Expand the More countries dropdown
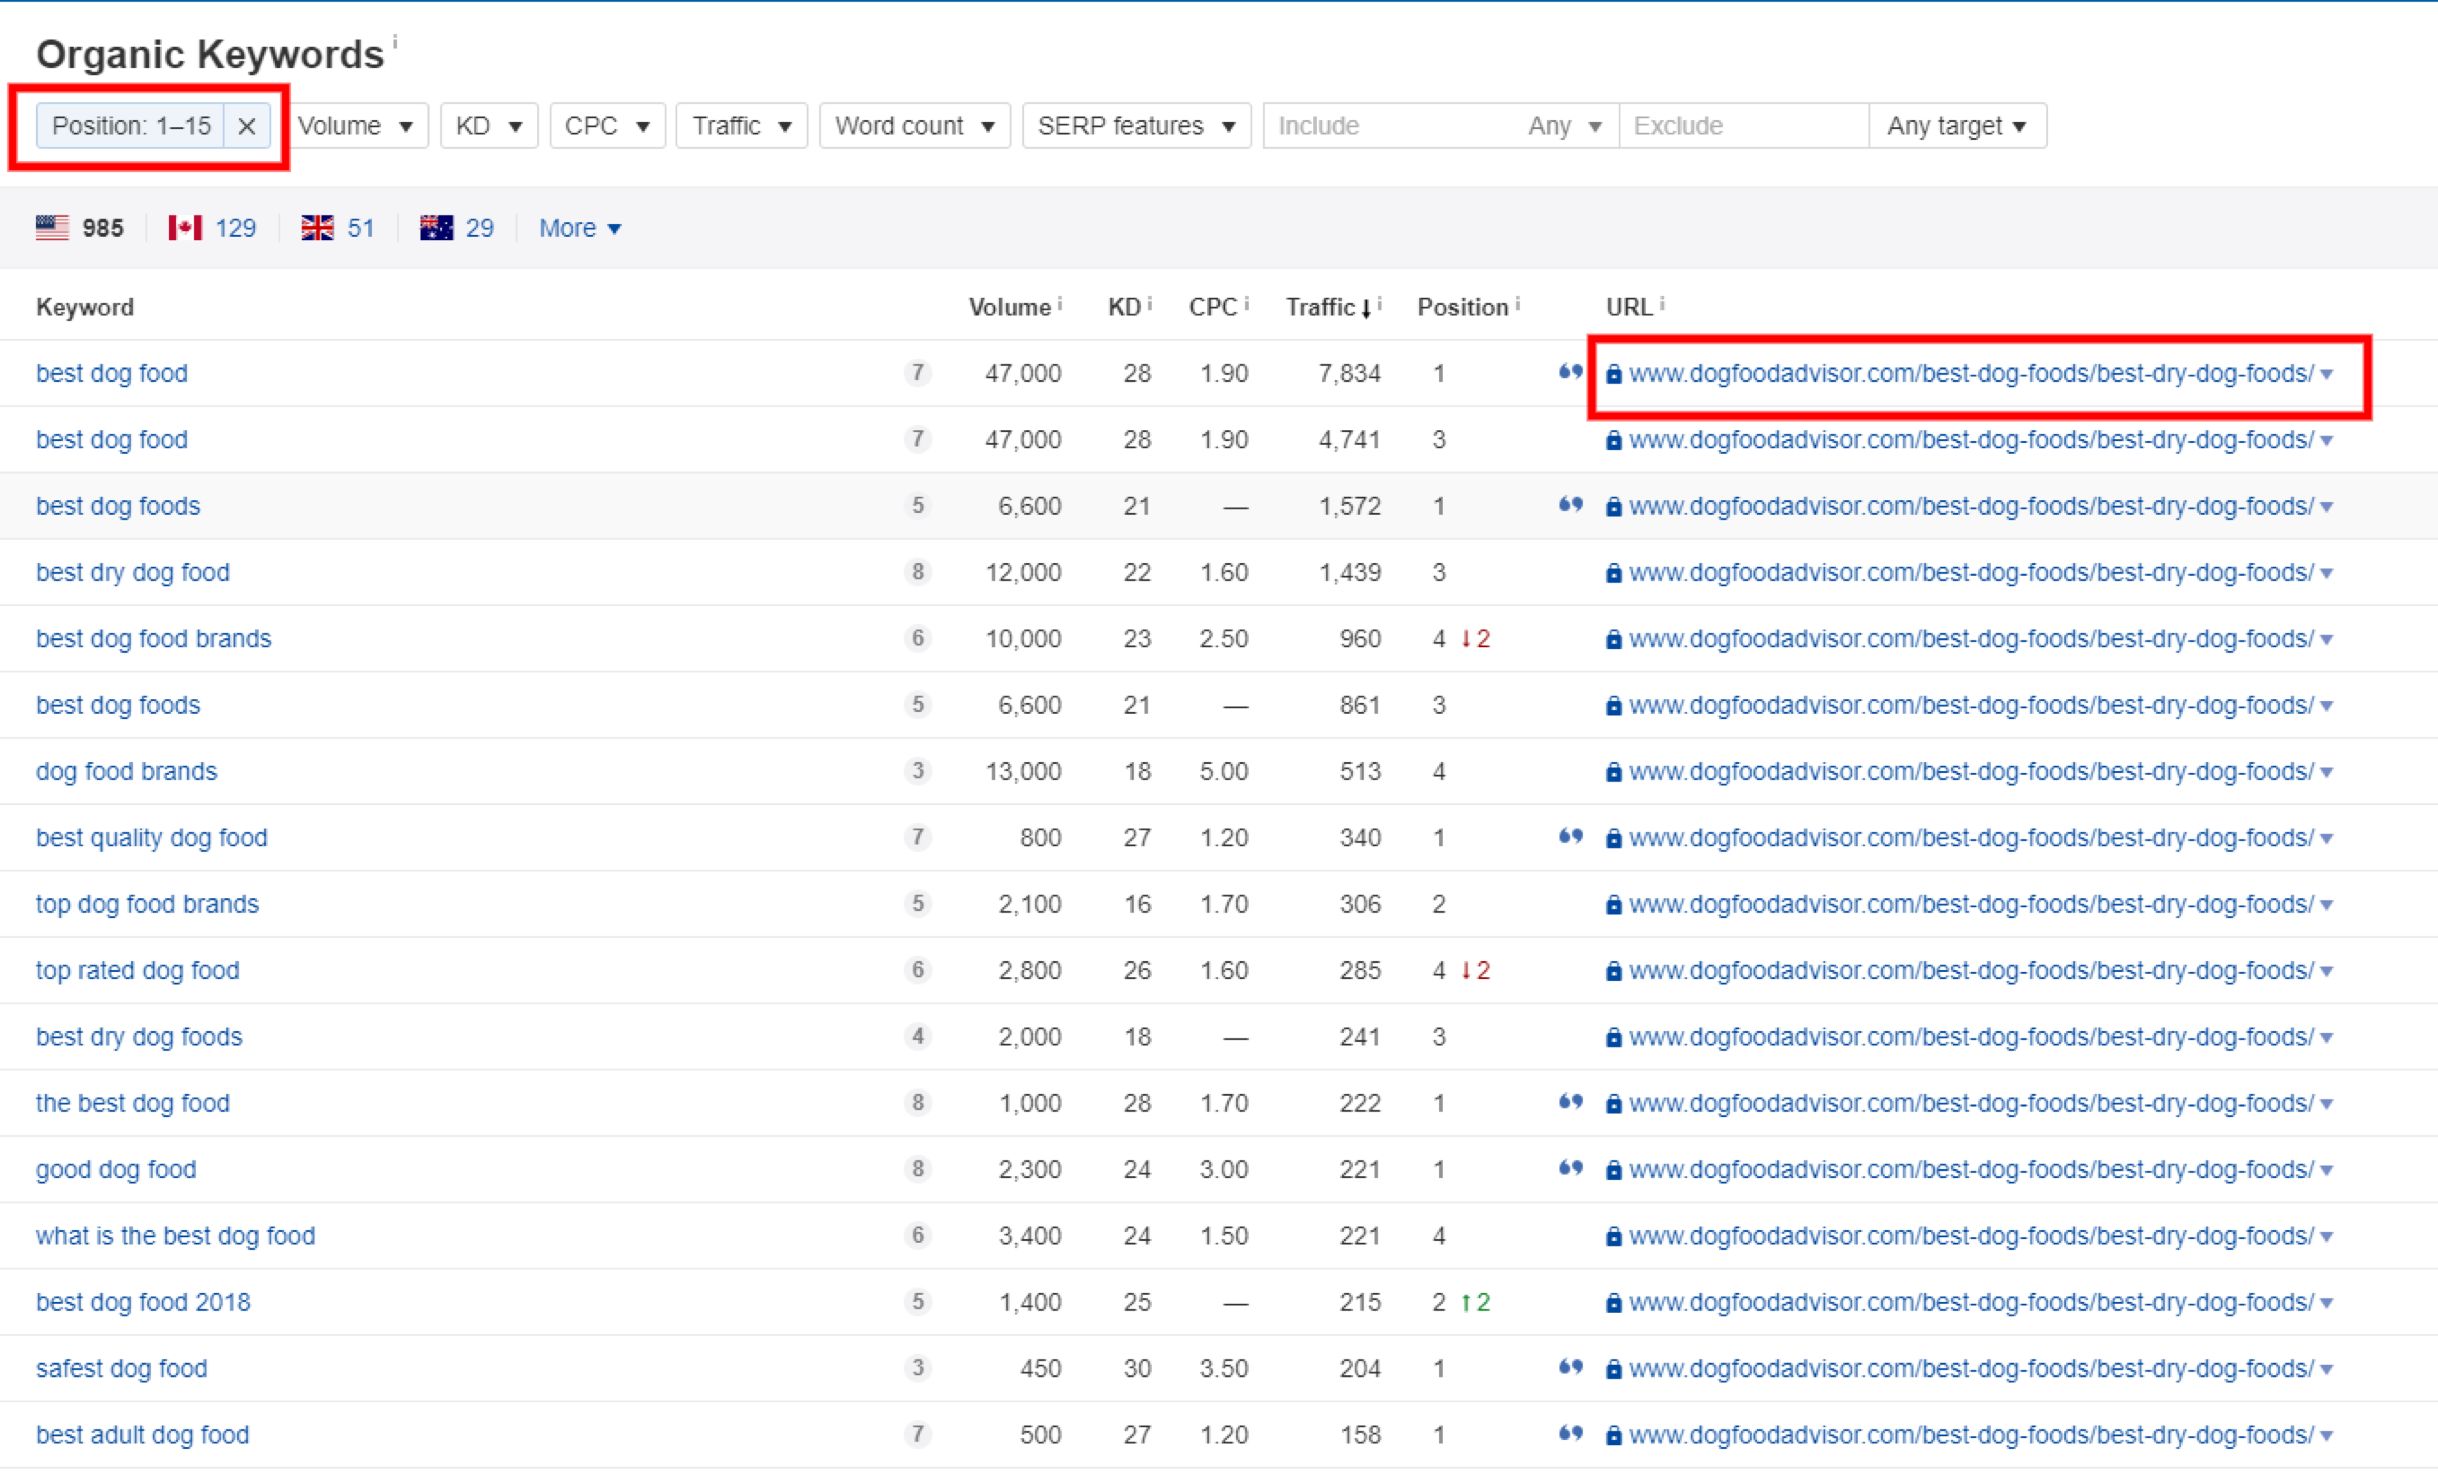This screenshot has height=1474, width=2438. point(580,228)
